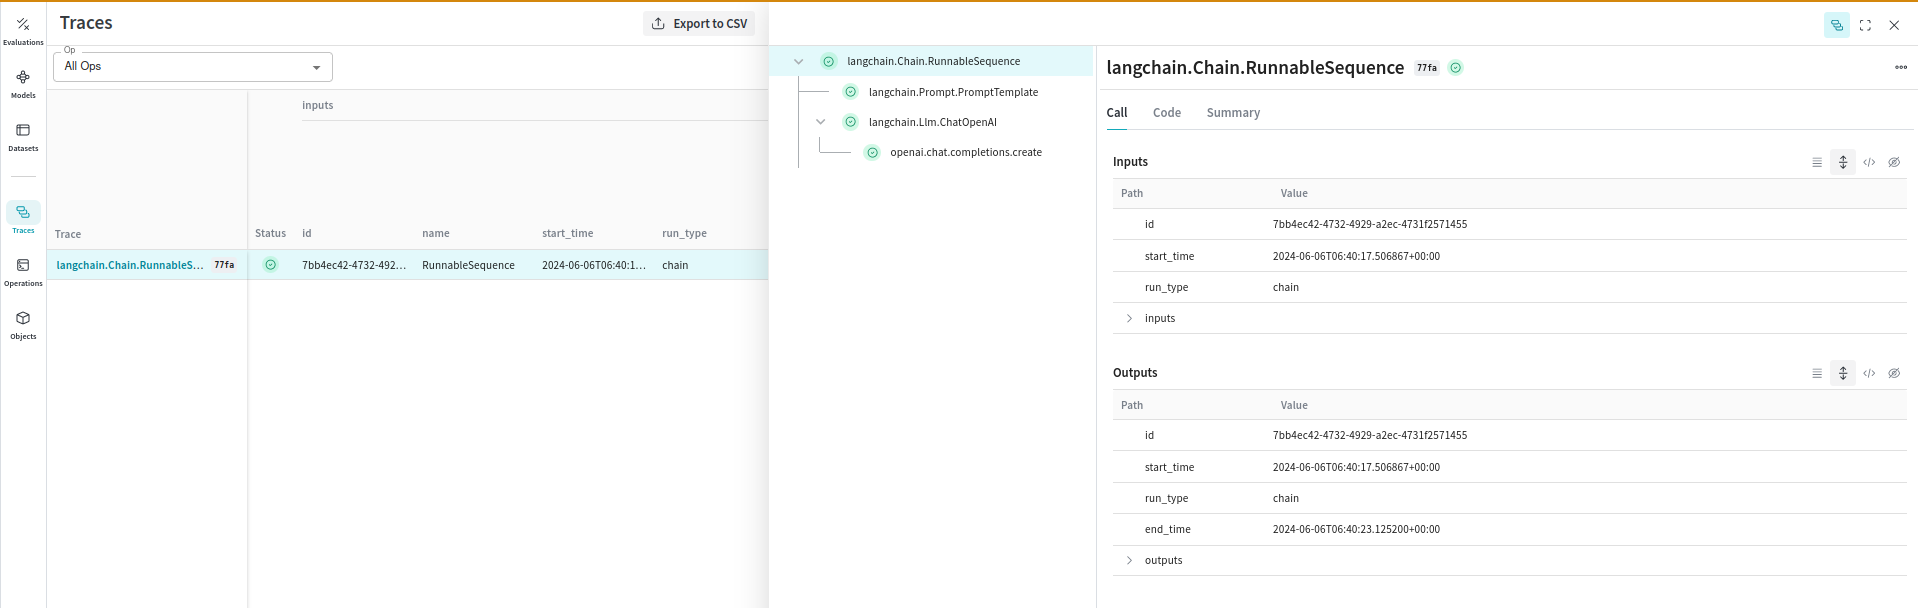Open the All Ops dropdown
Screen dimensions: 1918x608
(193, 67)
